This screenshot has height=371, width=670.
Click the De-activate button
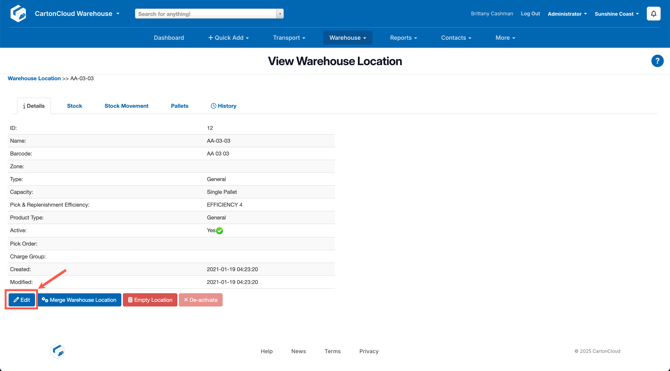click(x=201, y=300)
